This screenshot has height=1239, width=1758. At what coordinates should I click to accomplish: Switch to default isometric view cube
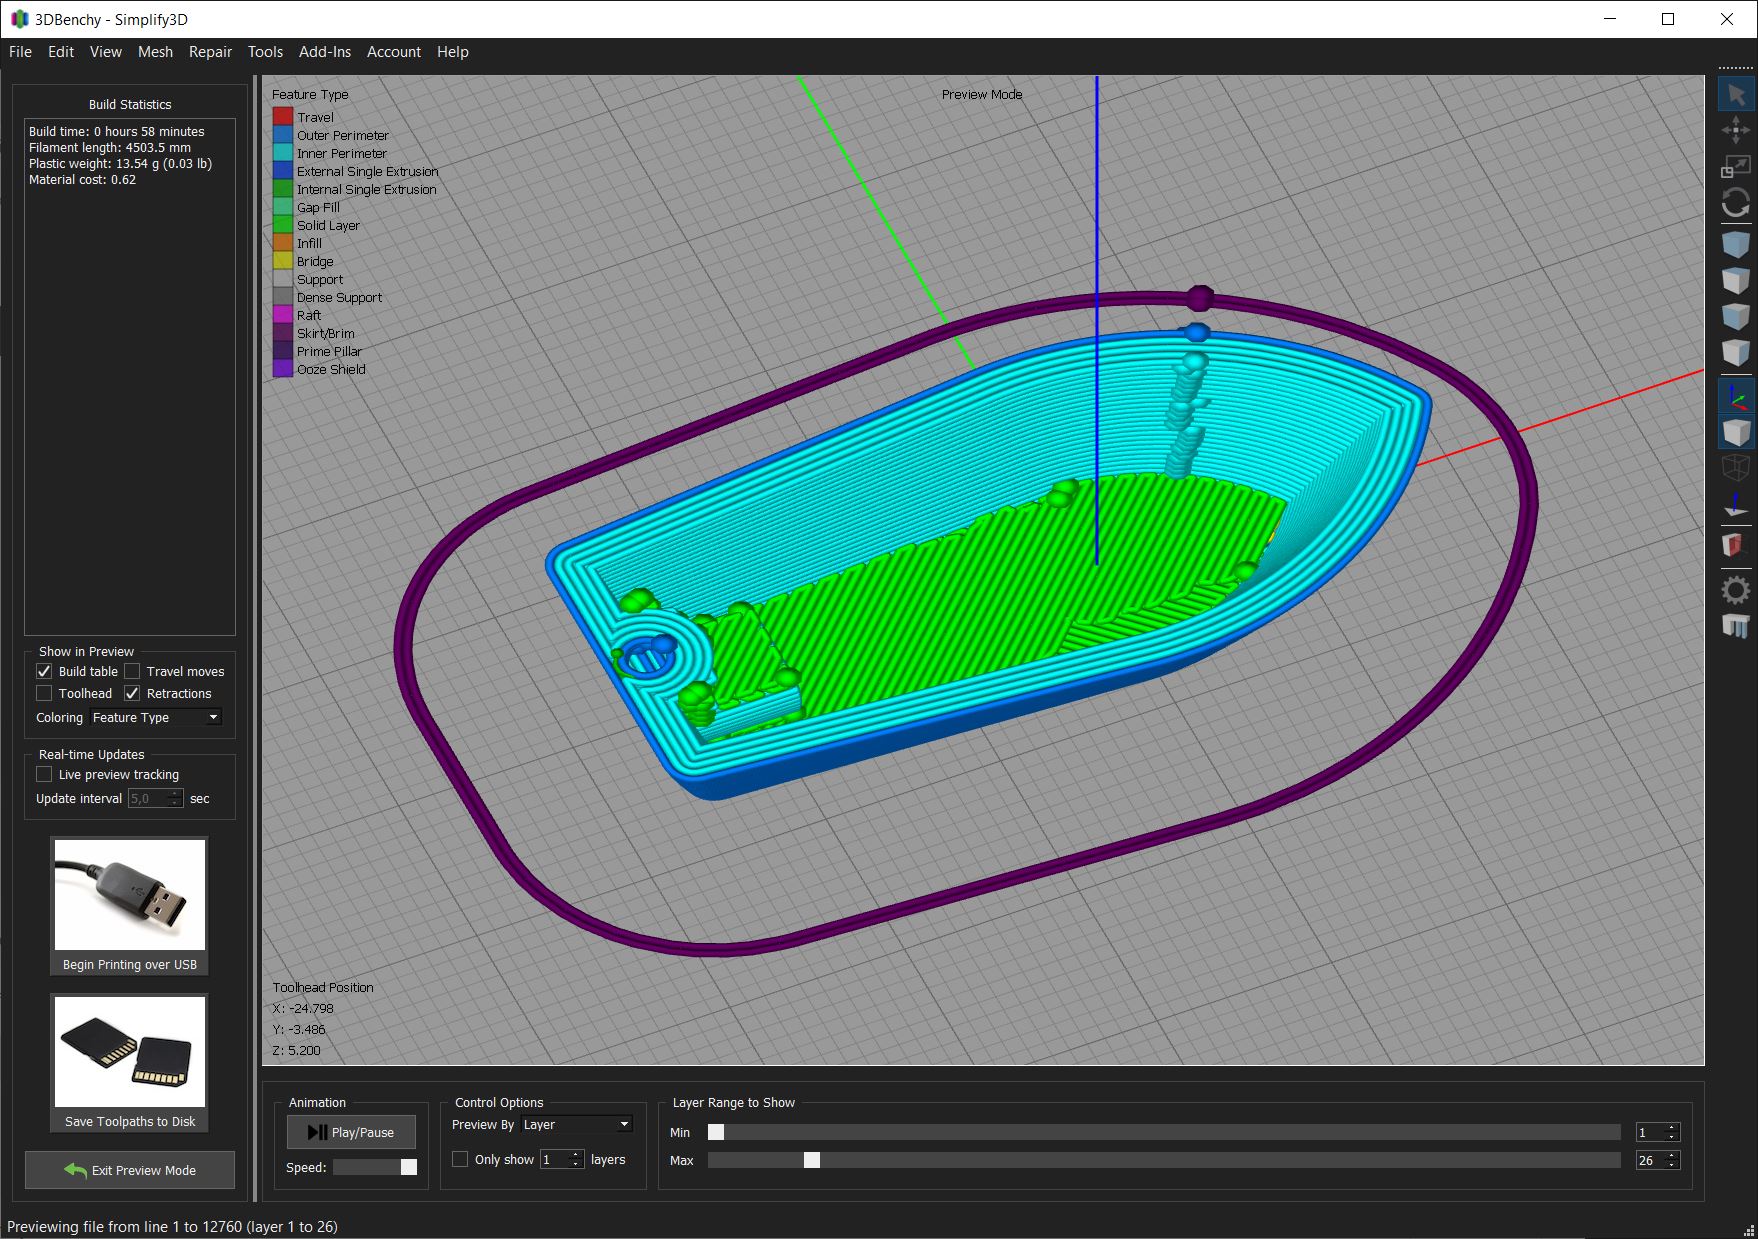click(1735, 244)
